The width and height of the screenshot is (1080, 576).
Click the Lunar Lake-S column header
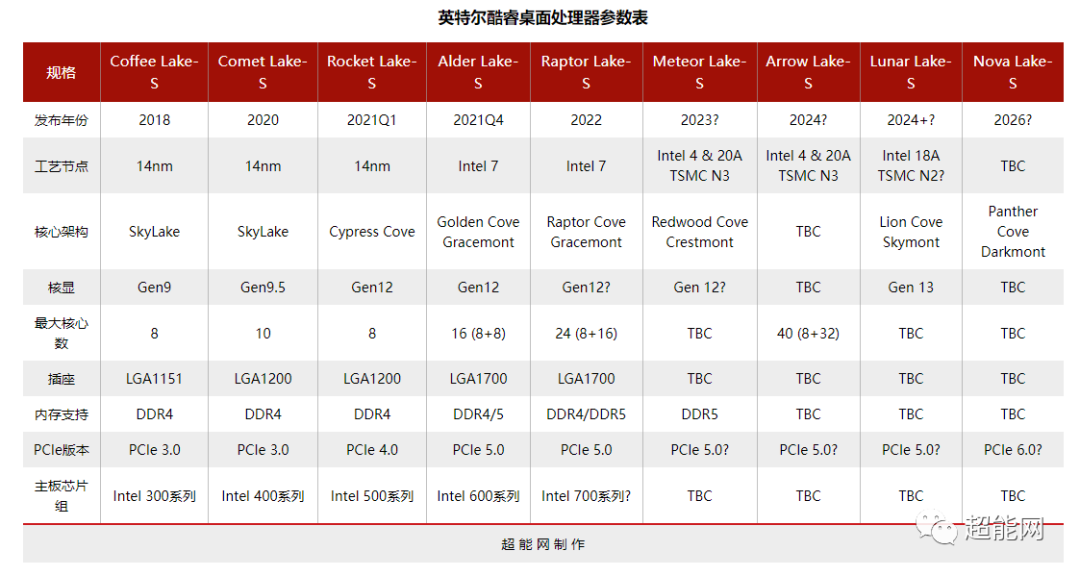coord(911,72)
